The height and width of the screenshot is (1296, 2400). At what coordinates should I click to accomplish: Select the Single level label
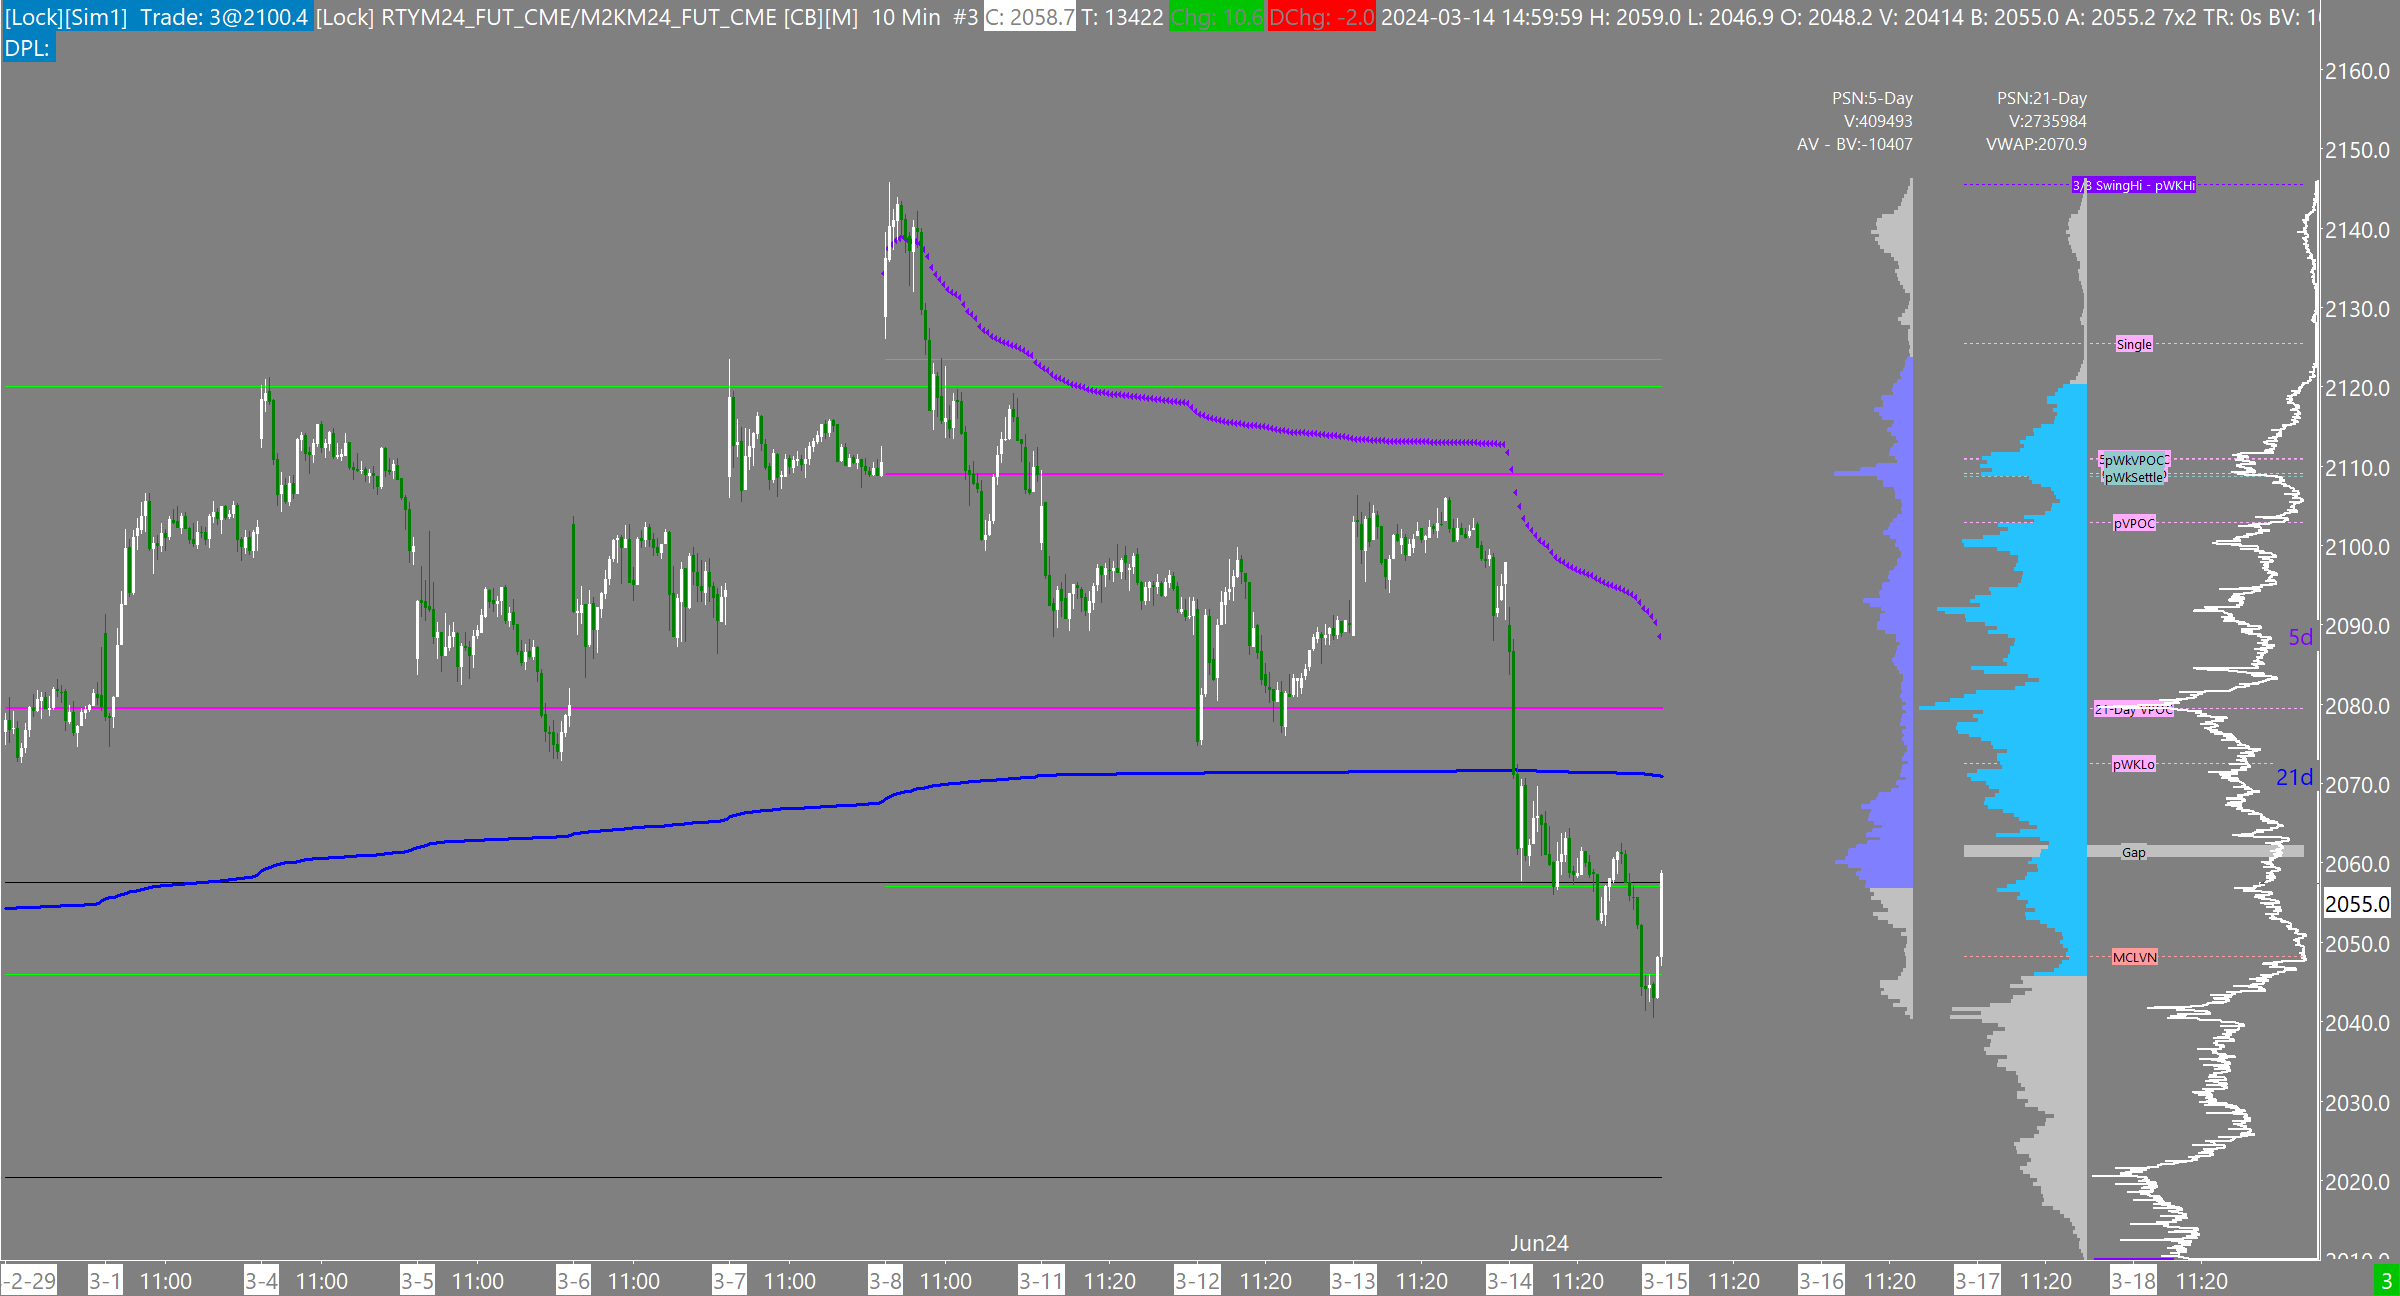click(2133, 344)
